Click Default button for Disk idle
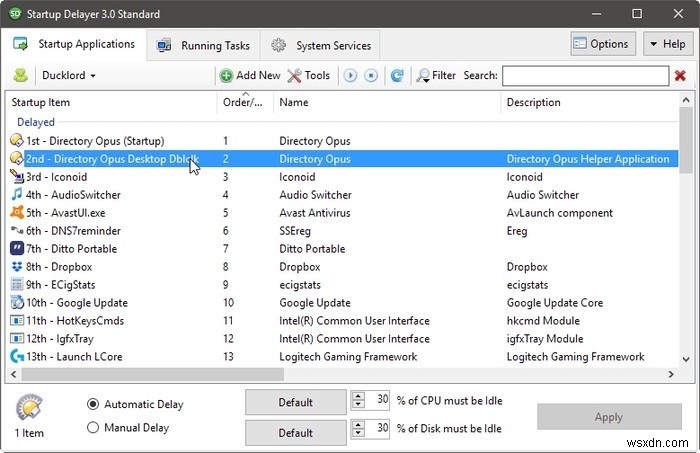The image size is (700, 453). 296,432
